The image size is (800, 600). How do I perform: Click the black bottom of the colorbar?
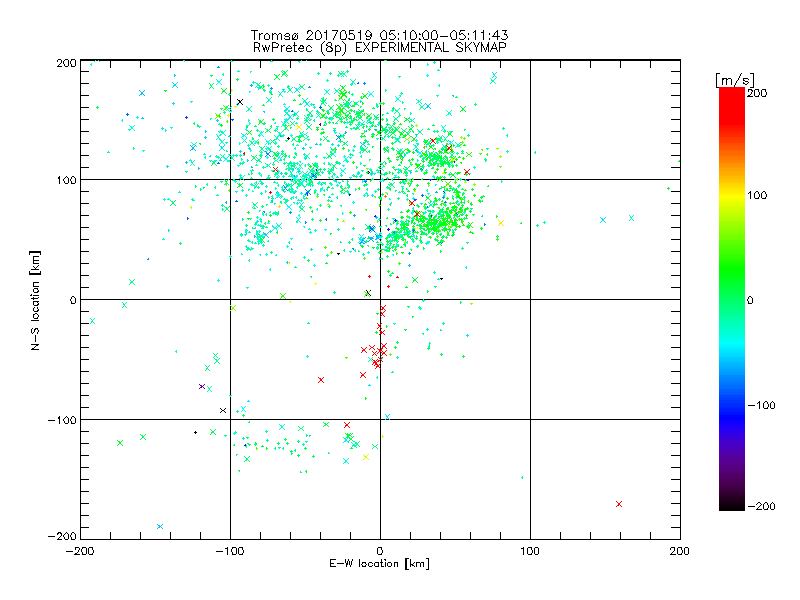pos(732,504)
